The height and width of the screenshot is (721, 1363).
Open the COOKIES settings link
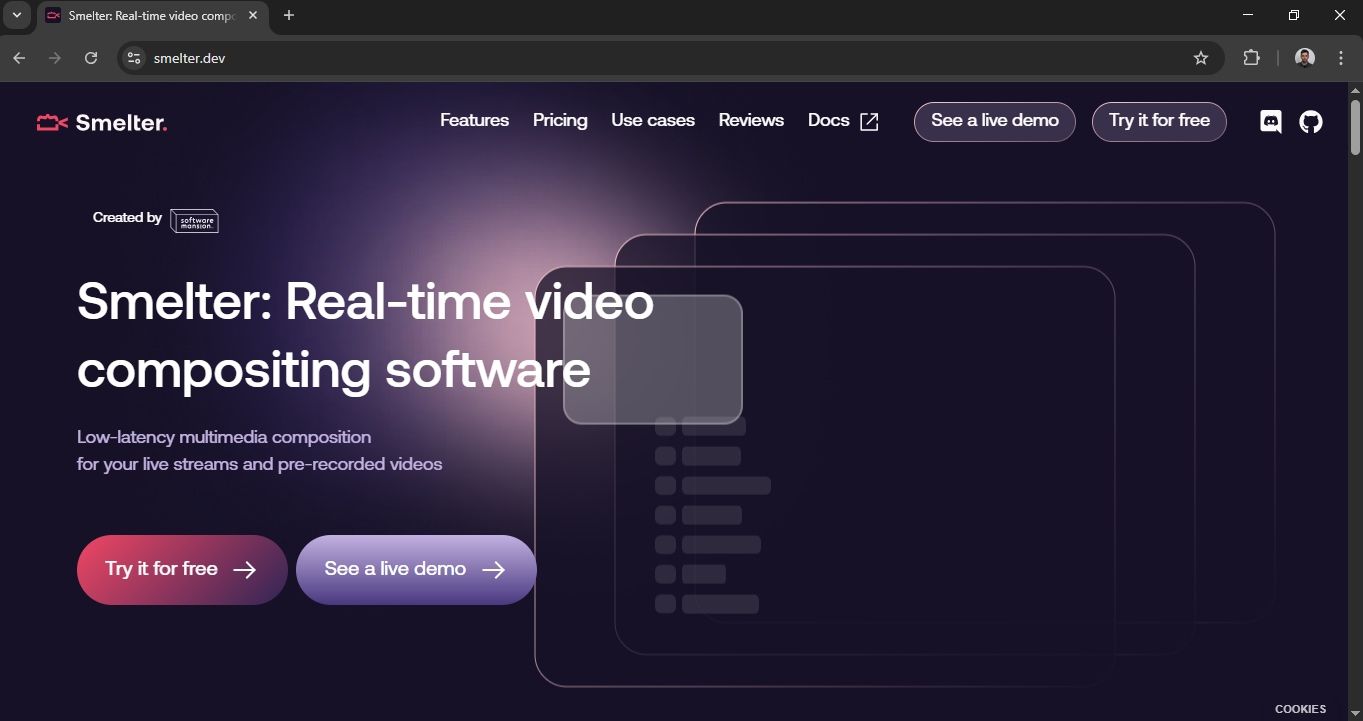coord(1300,709)
